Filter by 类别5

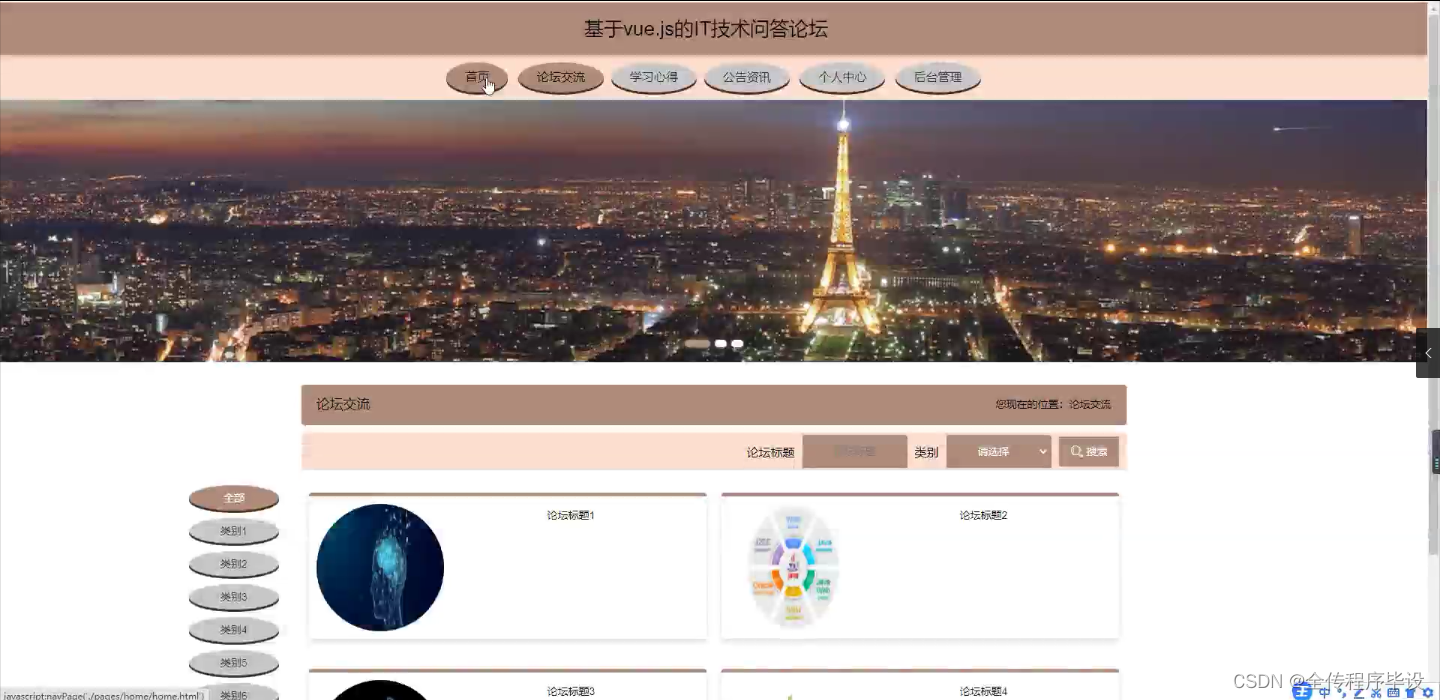[234, 663]
